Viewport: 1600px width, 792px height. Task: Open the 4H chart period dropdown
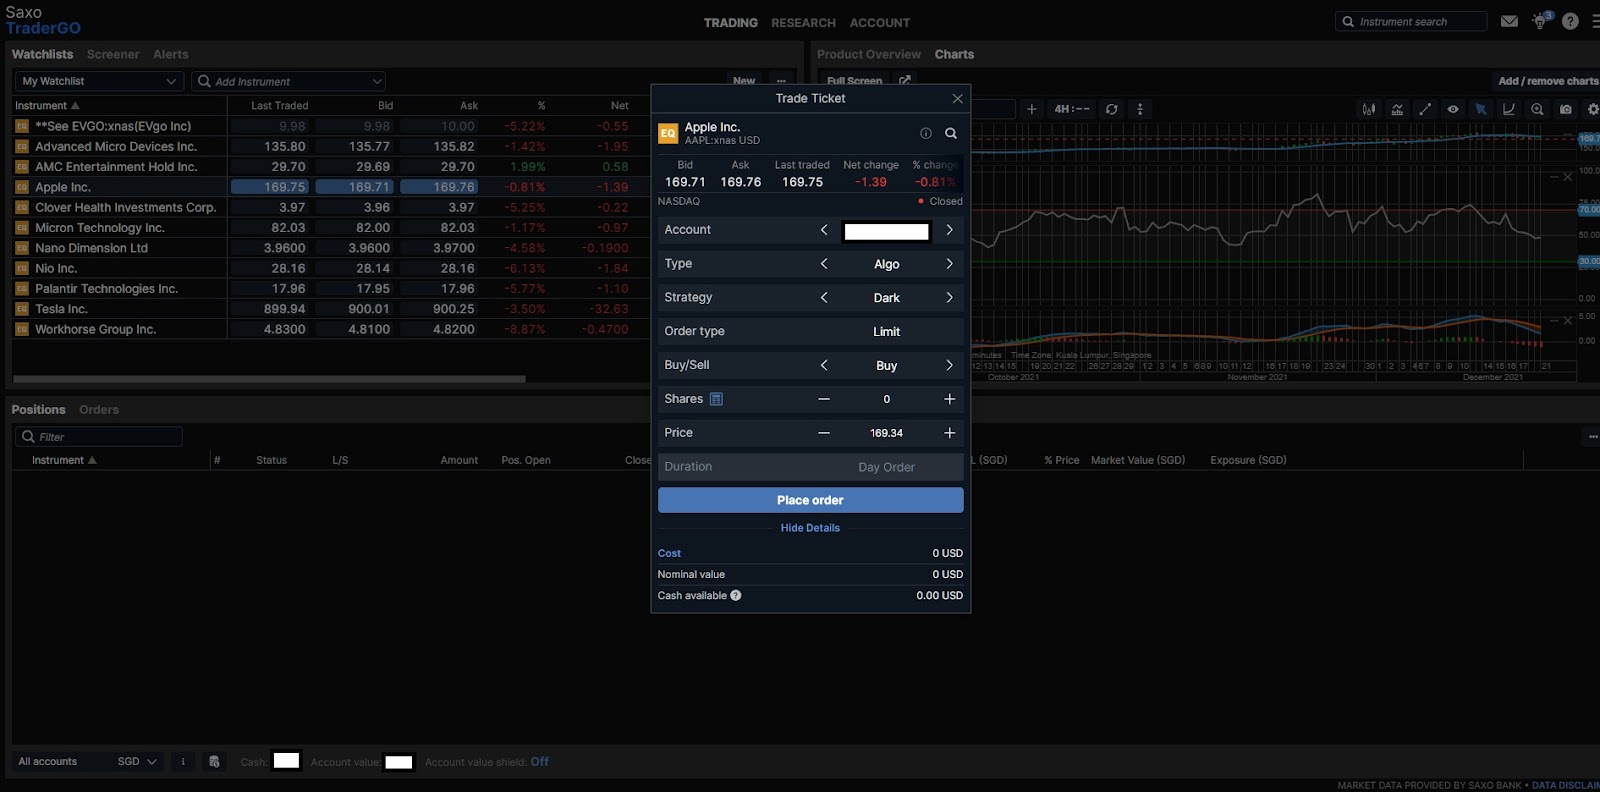click(1072, 109)
